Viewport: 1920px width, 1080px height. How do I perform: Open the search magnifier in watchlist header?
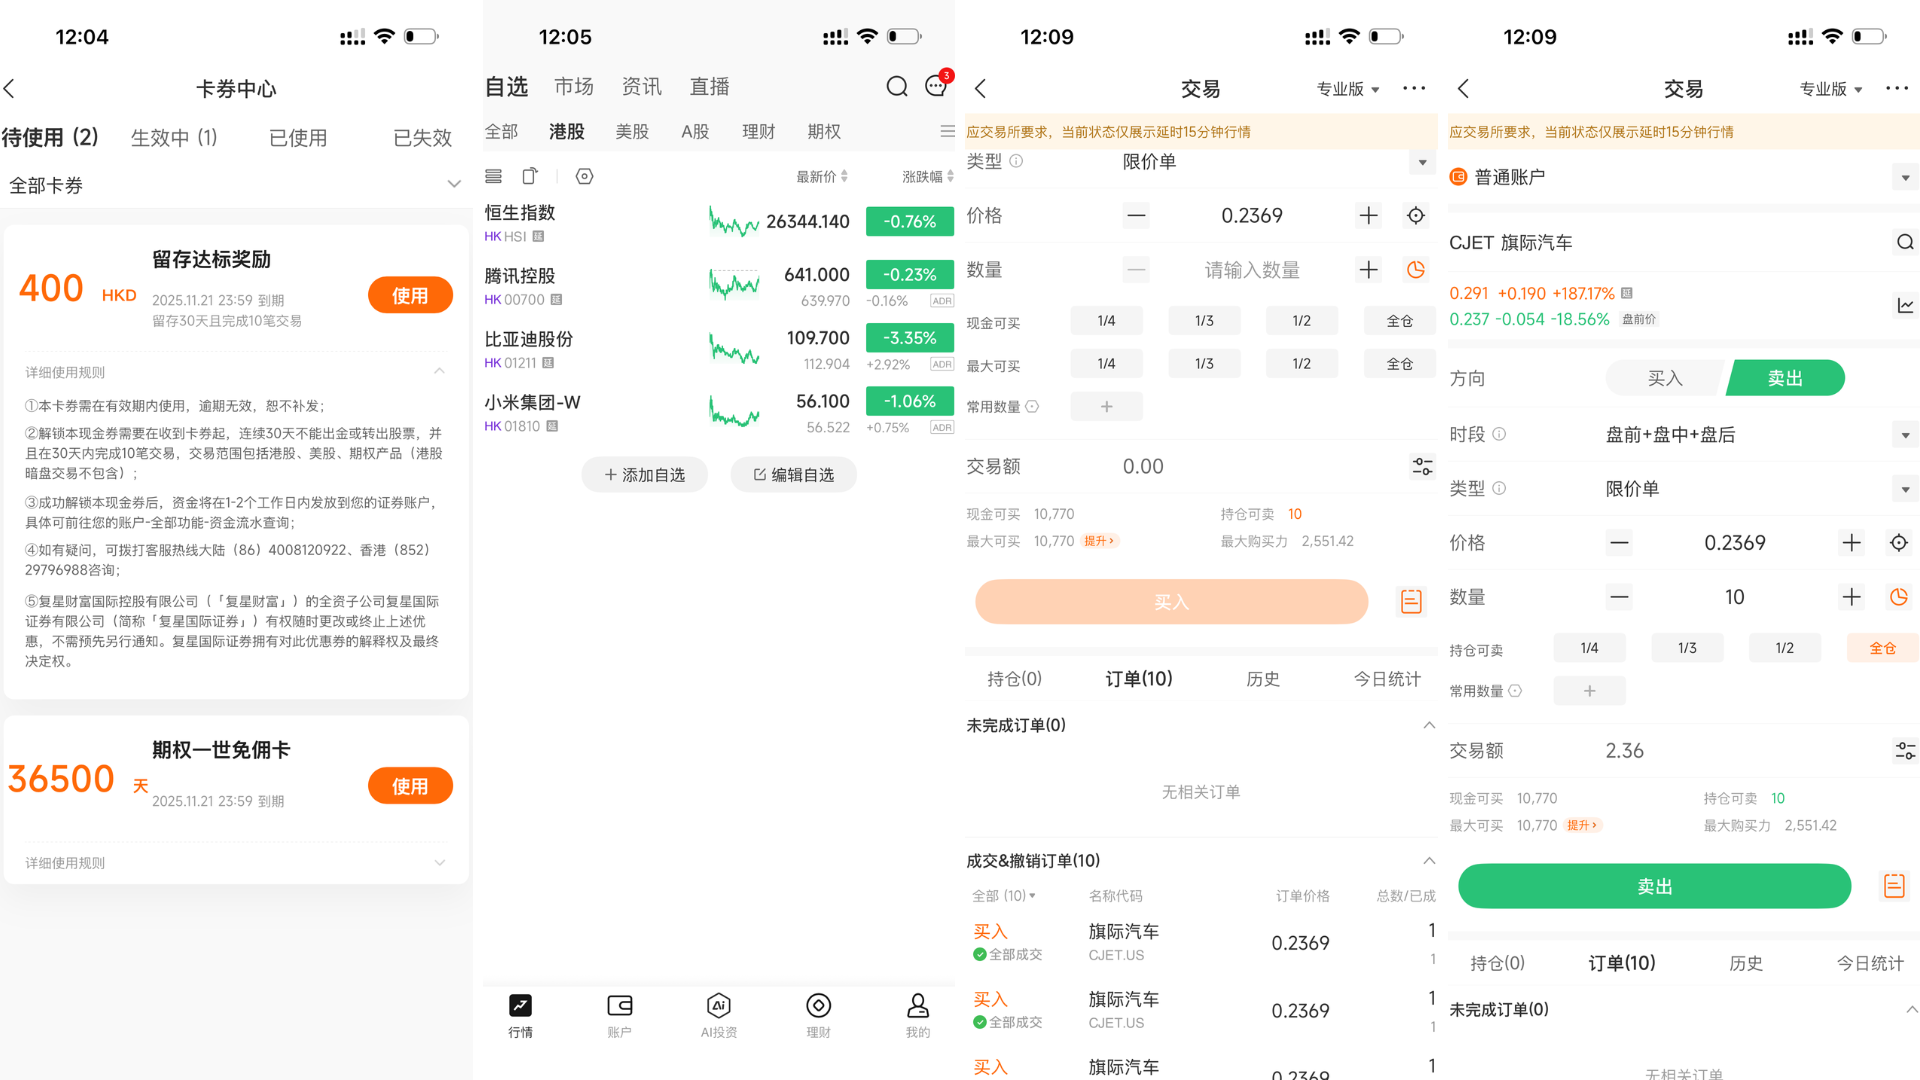(897, 87)
